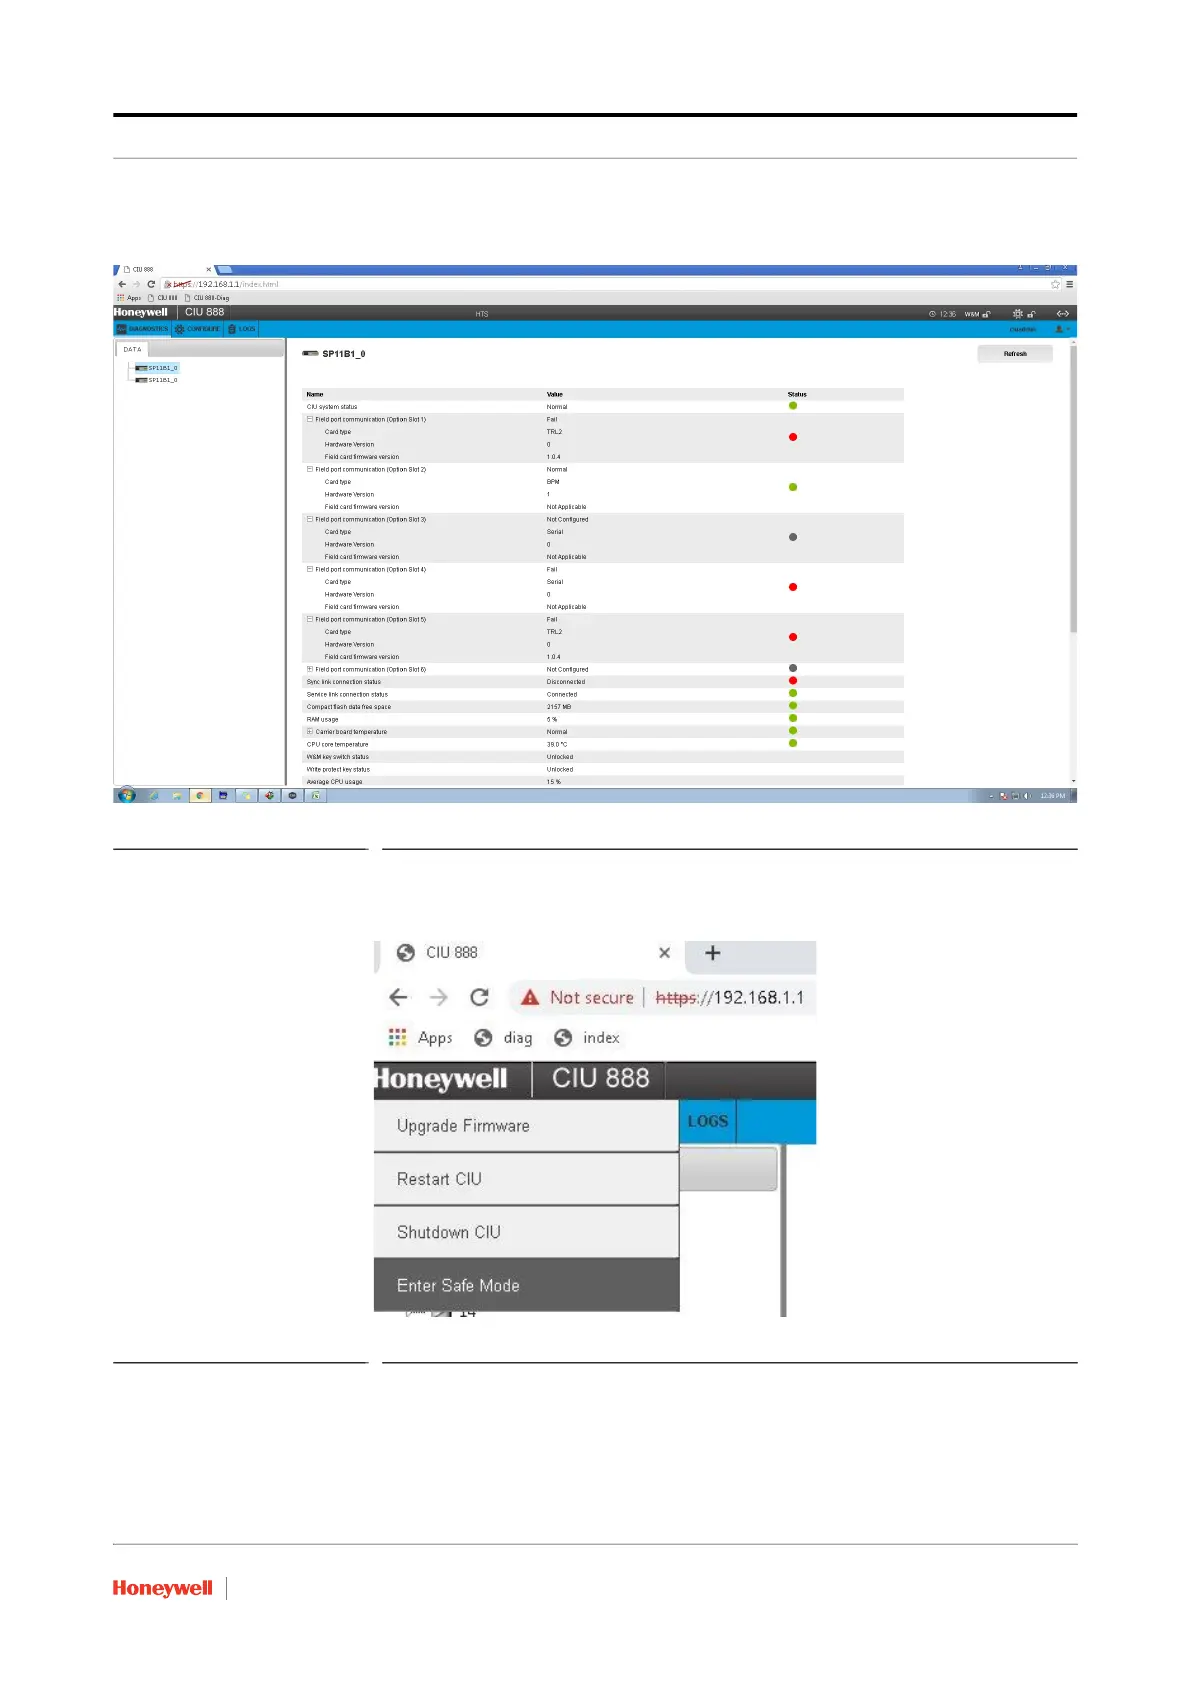The width and height of the screenshot is (1191, 1684).
Task: Click red status dot for Sync link connection
Action: pos(793,681)
